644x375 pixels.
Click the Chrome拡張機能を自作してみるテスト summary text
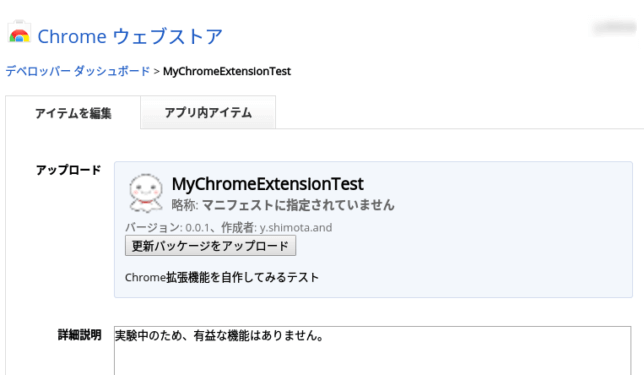point(222,277)
